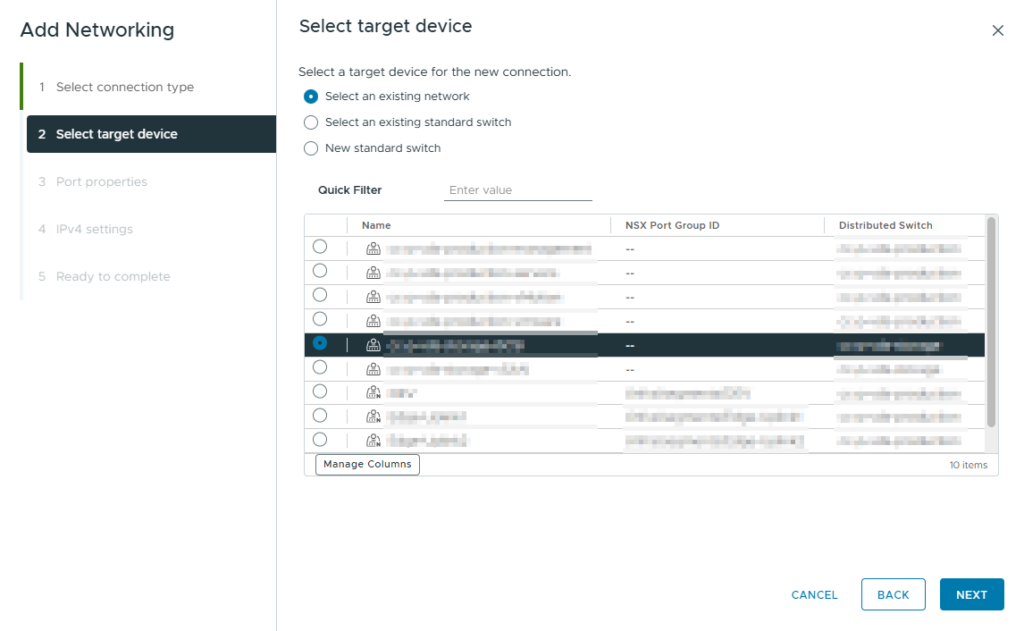The image size is (1024, 631).
Task: Close the Add Networking dialog
Action: 997,30
